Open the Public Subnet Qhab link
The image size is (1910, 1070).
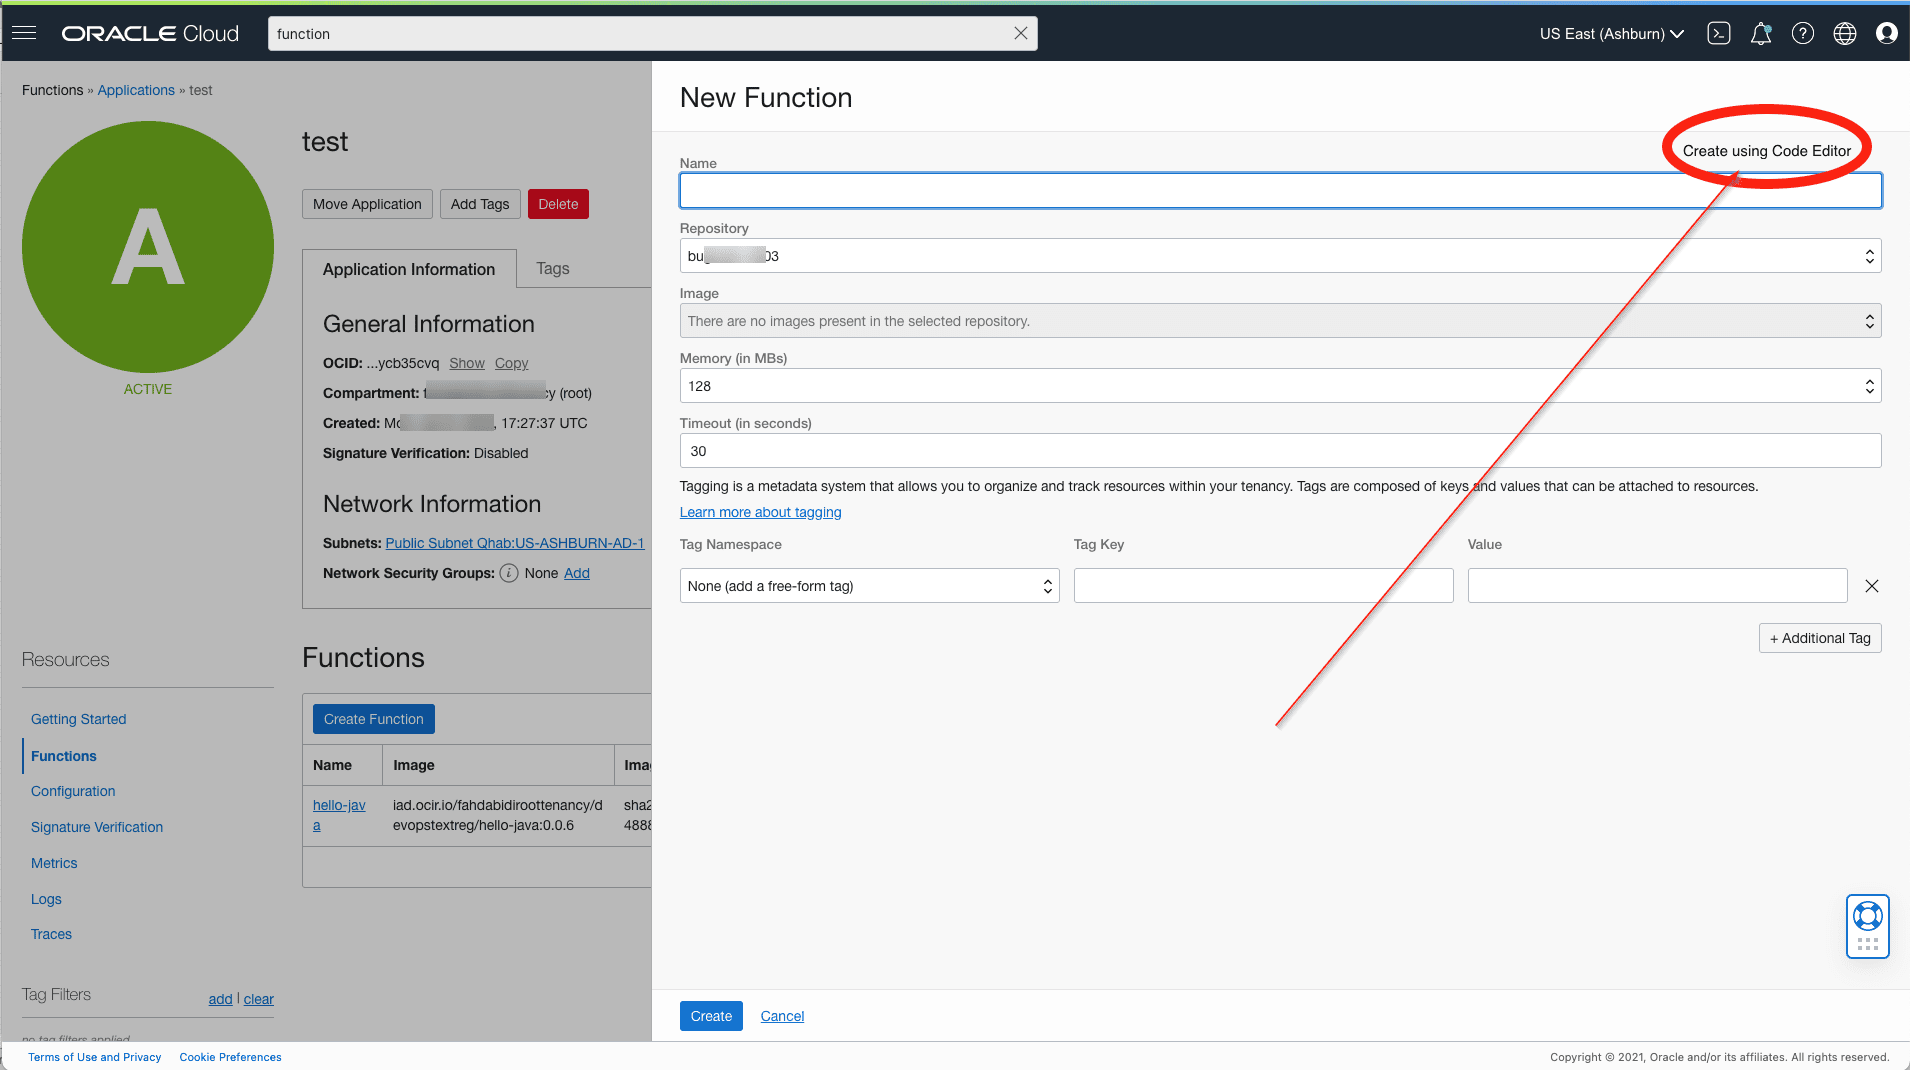[515, 543]
